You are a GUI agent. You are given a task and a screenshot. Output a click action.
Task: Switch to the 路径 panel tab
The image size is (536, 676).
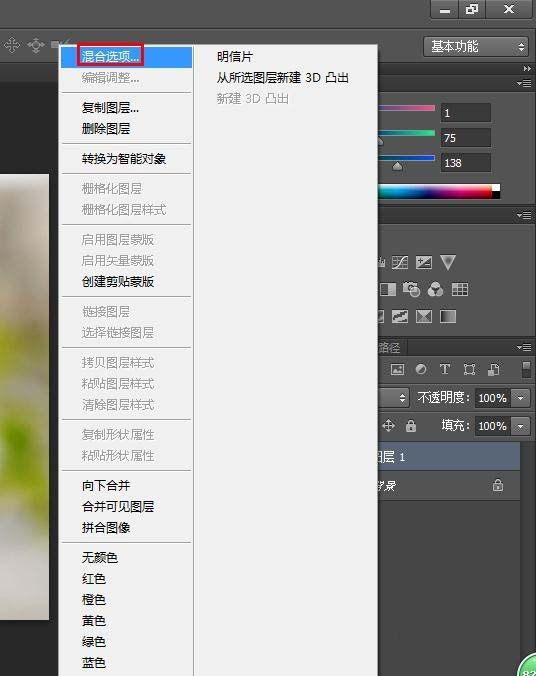(x=389, y=347)
